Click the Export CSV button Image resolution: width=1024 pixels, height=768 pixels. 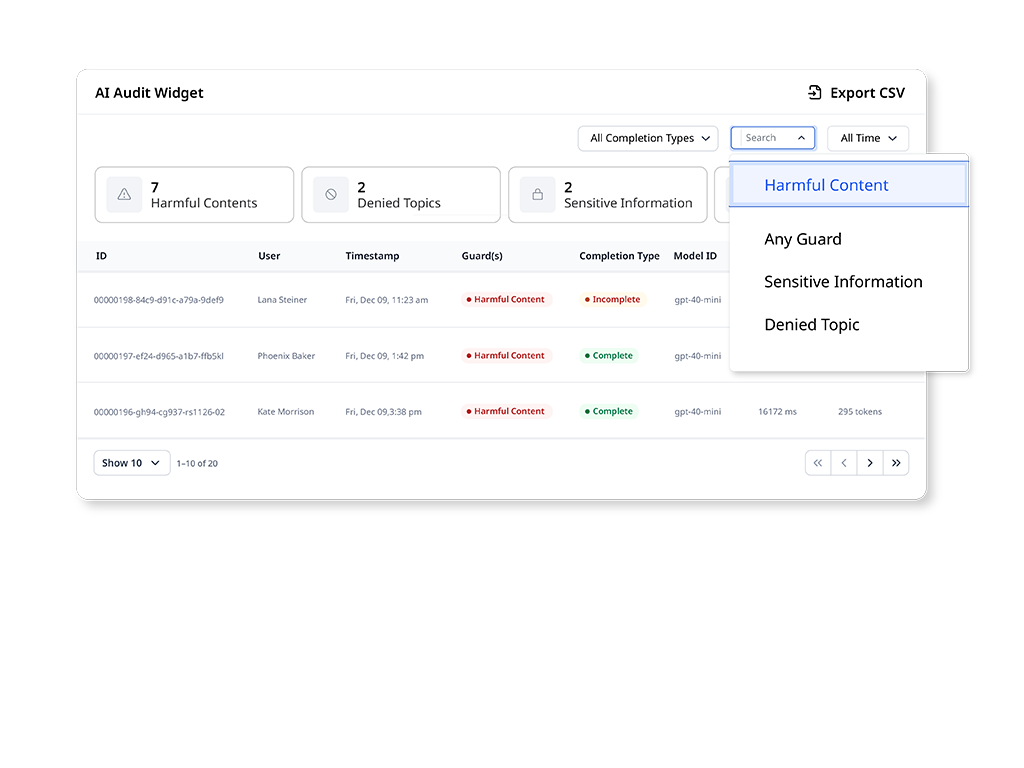click(x=856, y=93)
